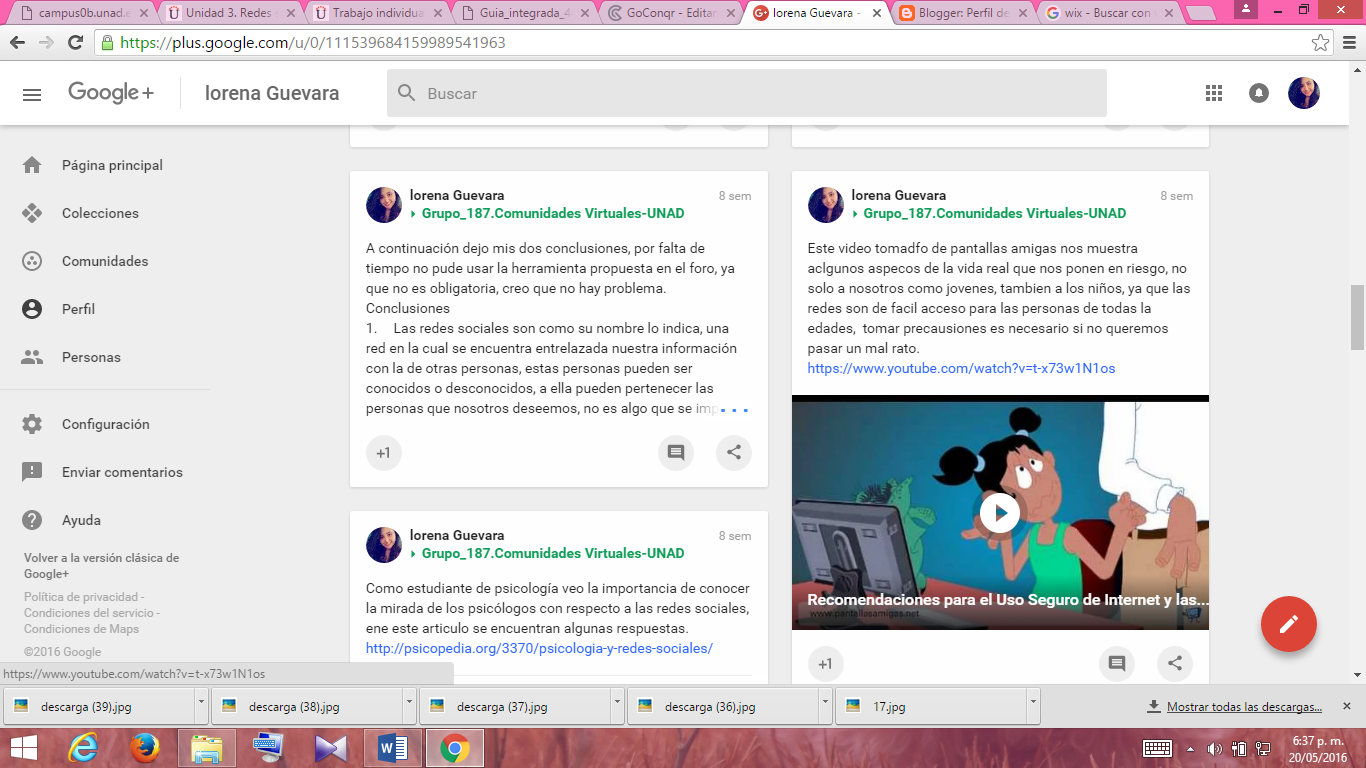Bookmark this page with the star icon

(x=1320, y=43)
